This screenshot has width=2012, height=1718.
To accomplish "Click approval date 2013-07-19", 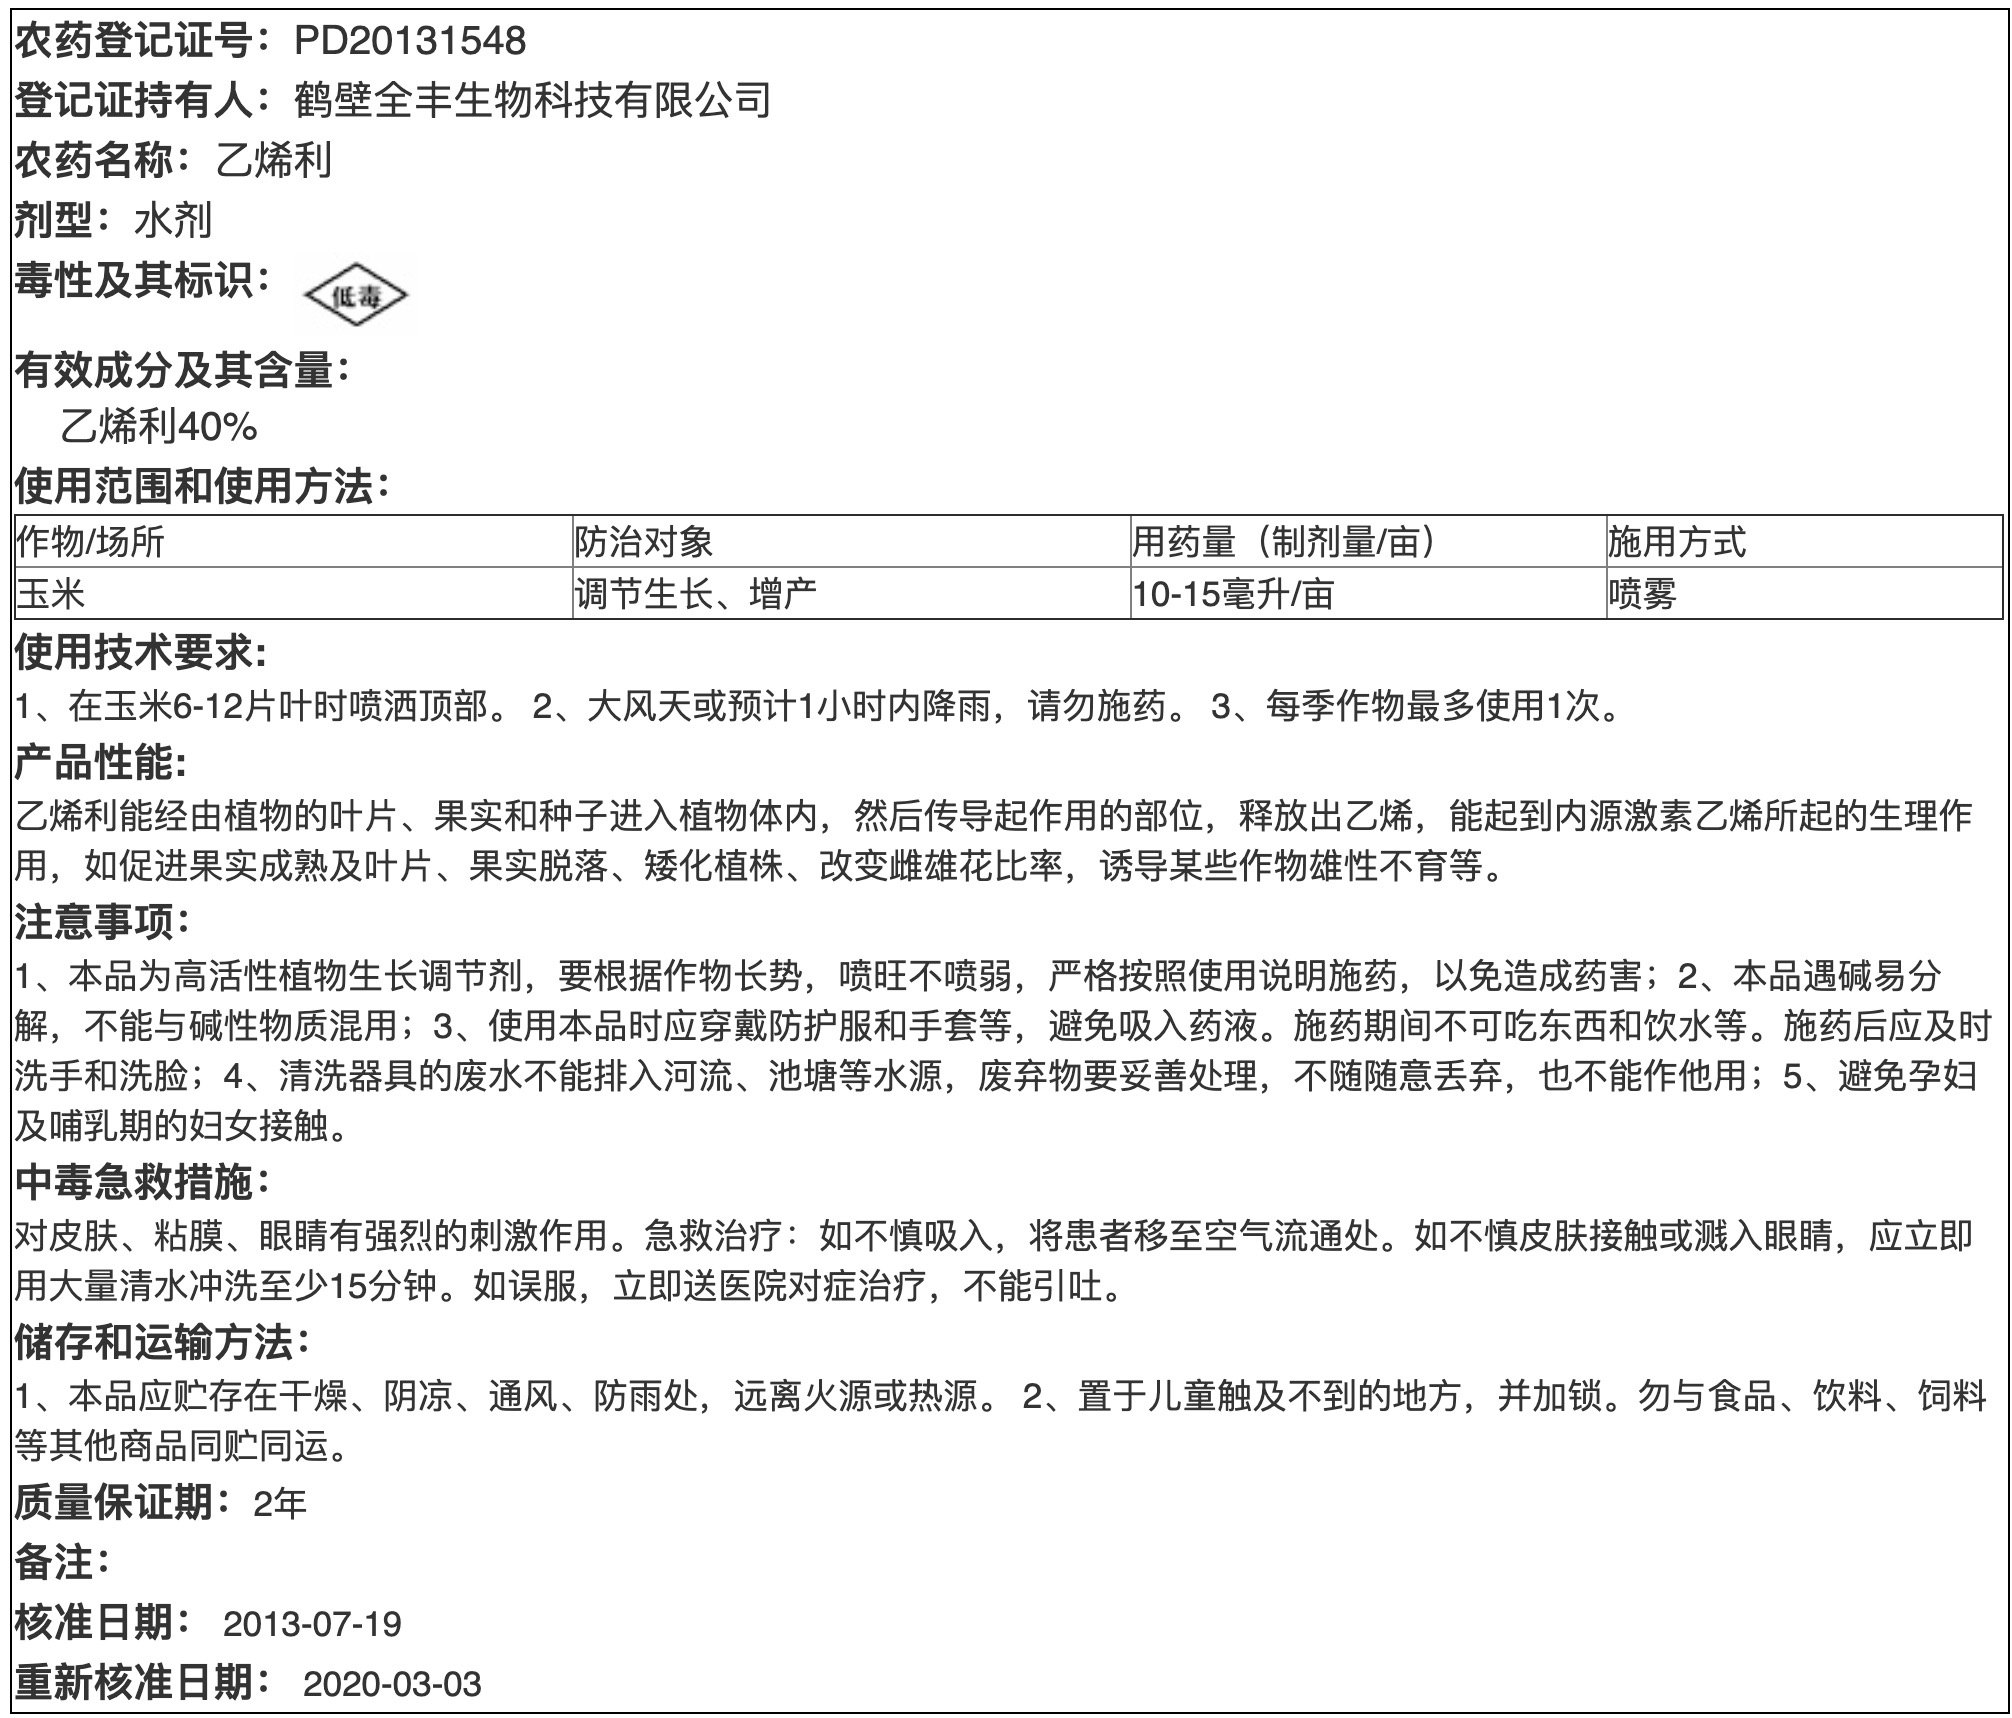I will click(x=312, y=1623).
